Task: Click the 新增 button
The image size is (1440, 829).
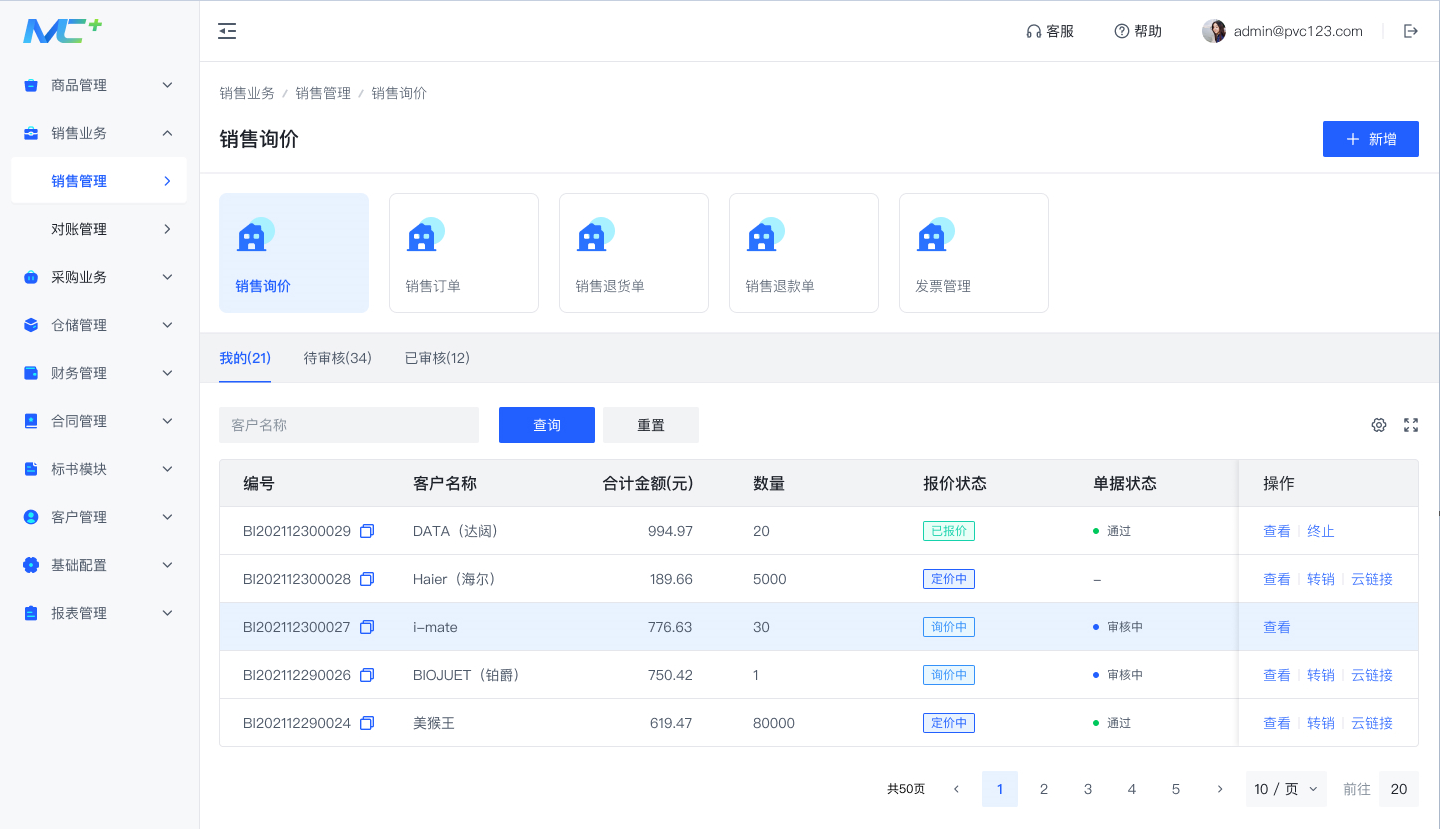Action: coord(1371,139)
